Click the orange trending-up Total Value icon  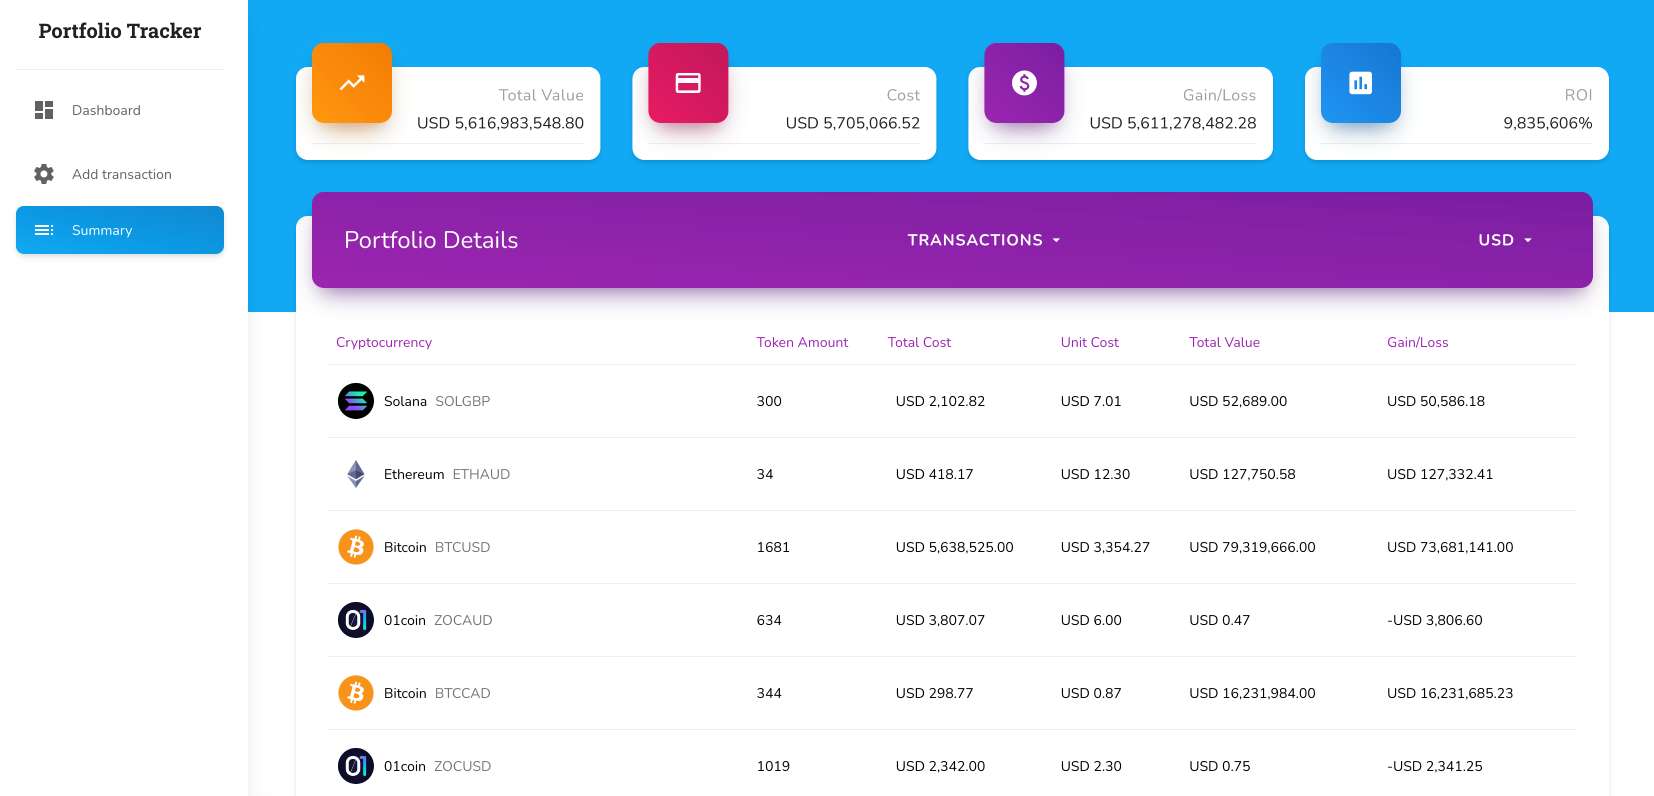(x=352, y=83)
